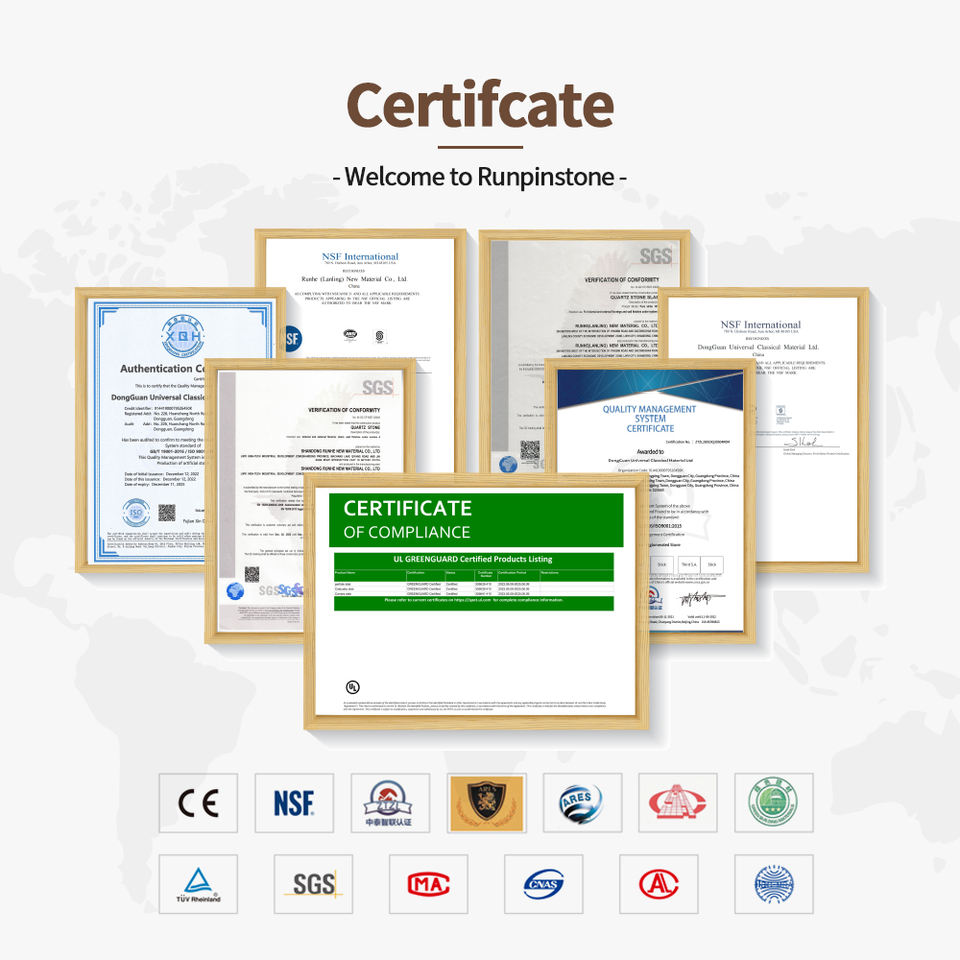Open the NSF International Runhe (Lanling) certificate
The height and width of the screenshot is (960, 960).
pyautogui.click(x=361, y=294)
